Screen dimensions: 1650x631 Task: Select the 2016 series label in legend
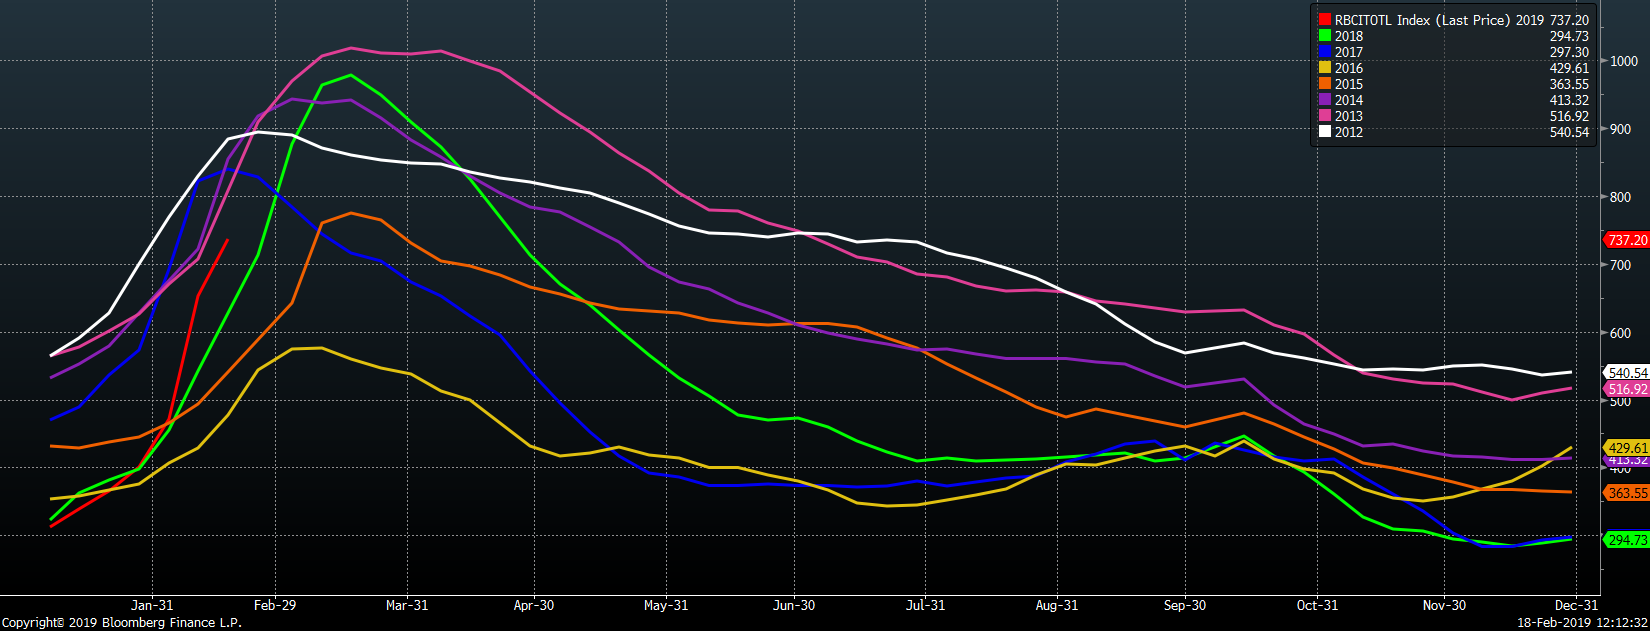point(1348,68)
